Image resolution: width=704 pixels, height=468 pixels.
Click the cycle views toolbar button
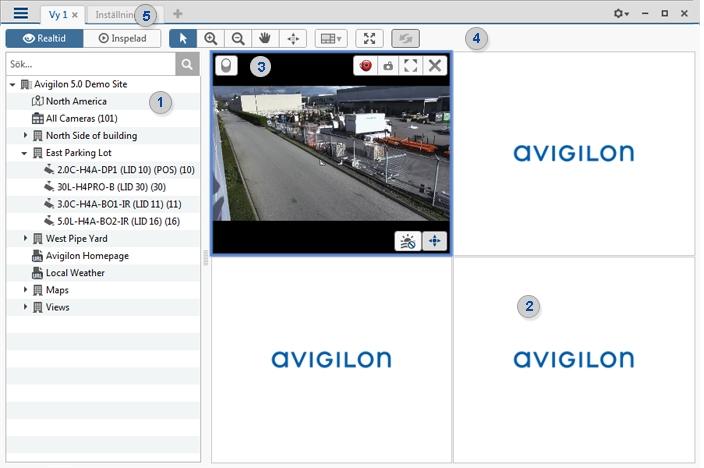[405, 39]
